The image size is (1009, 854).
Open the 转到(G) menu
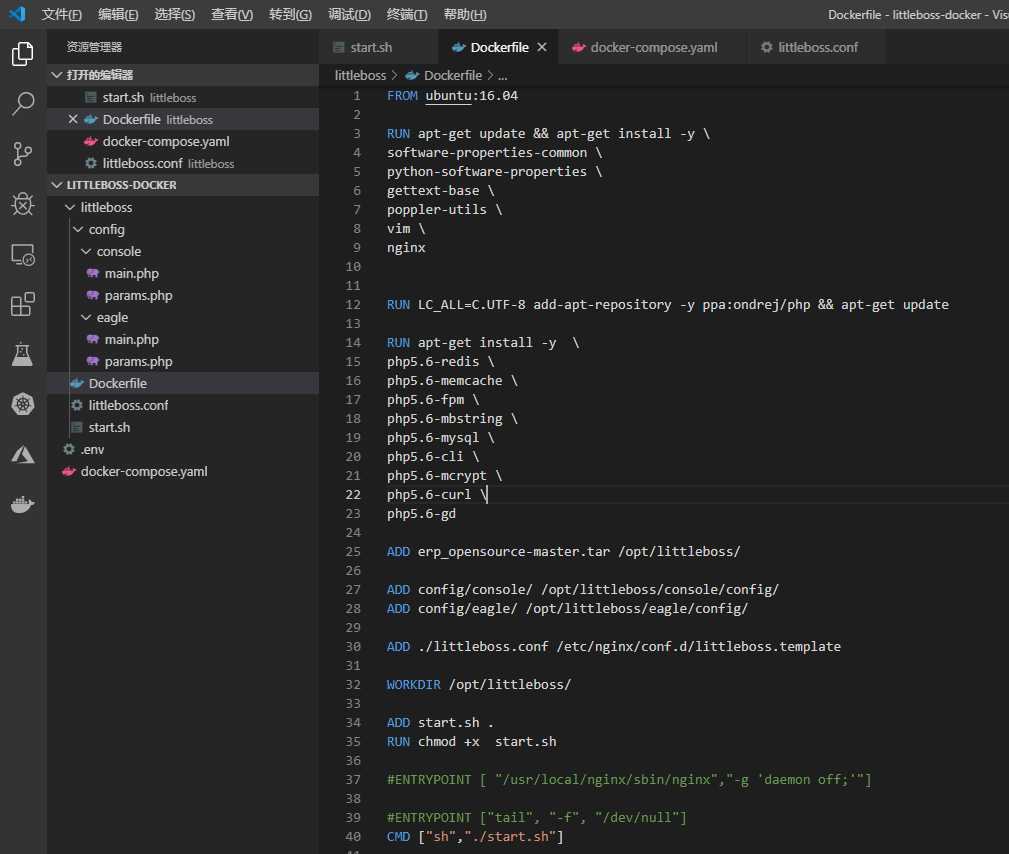pyautogui.click(x=290, y=14)
